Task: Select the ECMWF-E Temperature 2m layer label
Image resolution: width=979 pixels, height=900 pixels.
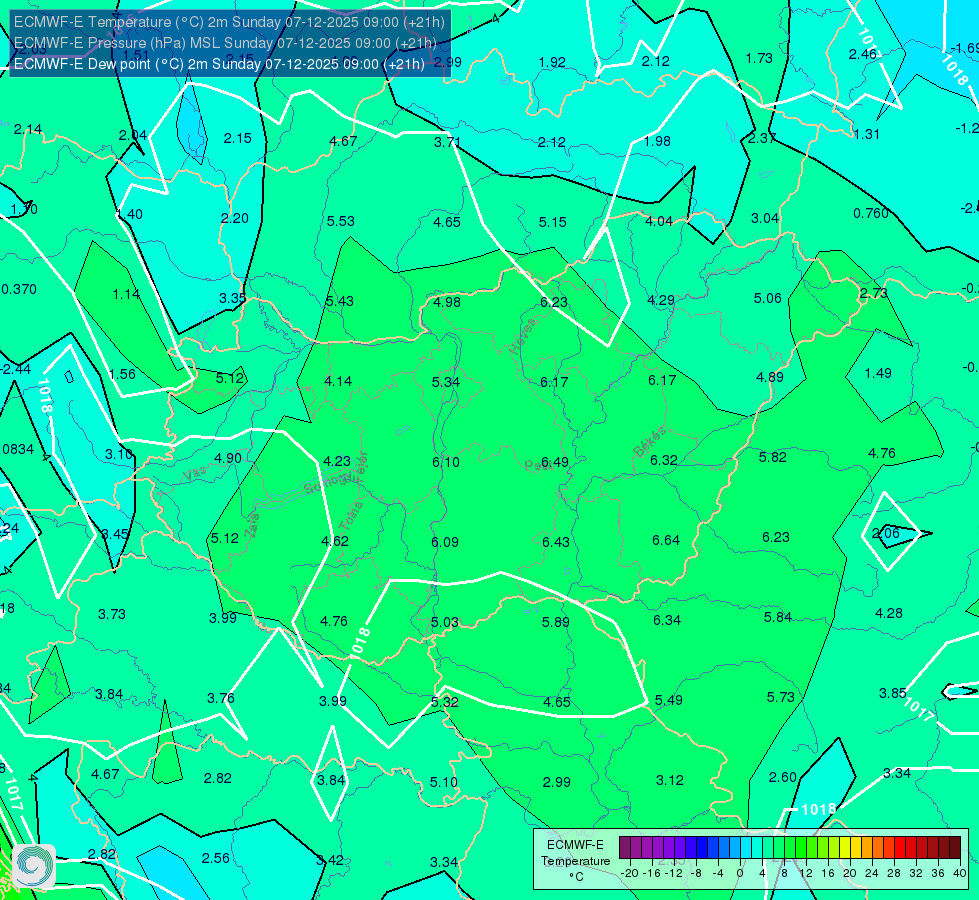Action: (x=229, y=22)
